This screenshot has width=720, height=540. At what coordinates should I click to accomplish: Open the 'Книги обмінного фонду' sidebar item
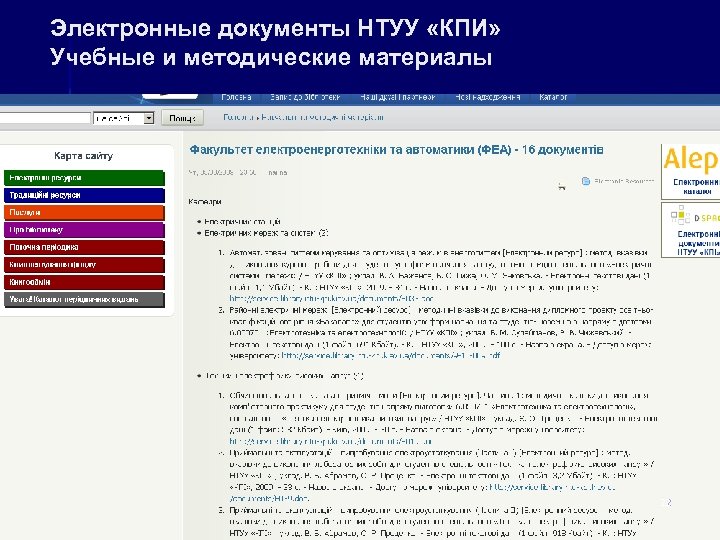pos(84,264)
